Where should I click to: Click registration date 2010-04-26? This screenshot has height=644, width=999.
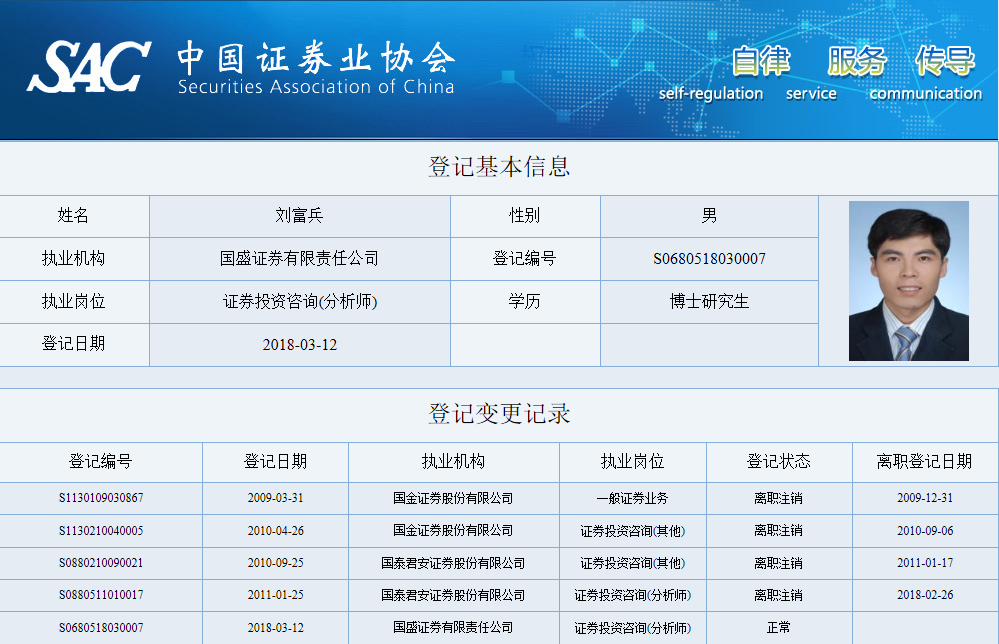click(275, 531)
